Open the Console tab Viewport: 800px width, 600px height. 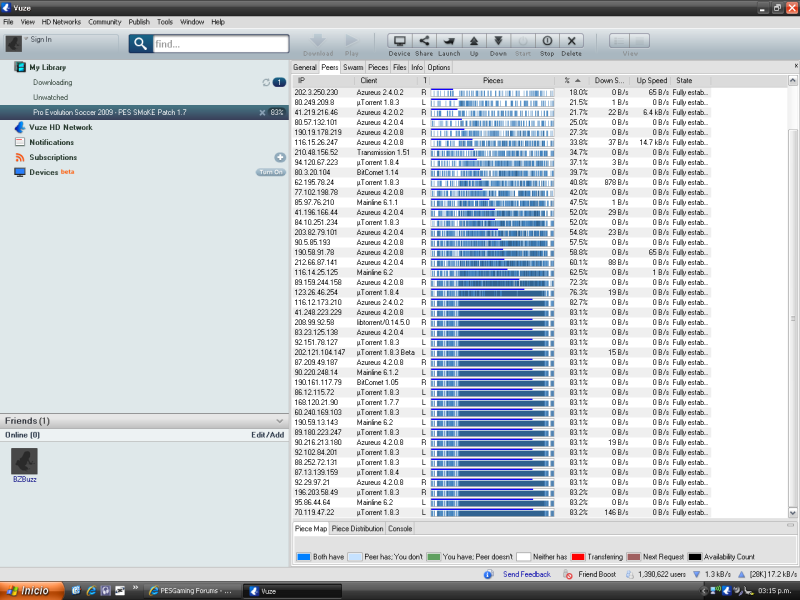pos(400,529)
